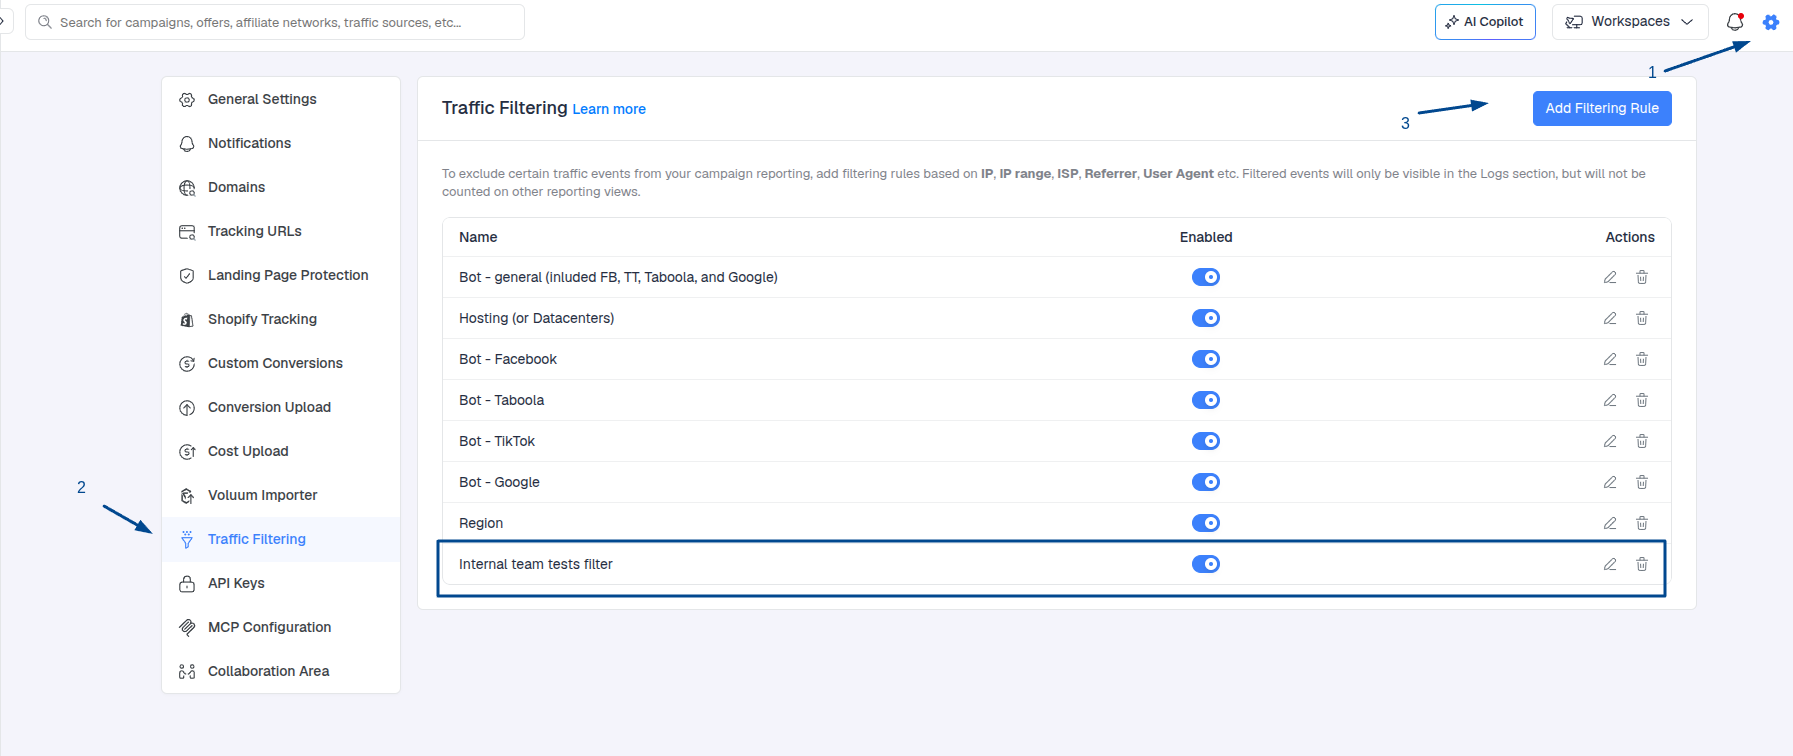The width and height of the screenshot is (1793, 756).
Task: Open the Cost Upload page
Action: (x=281, y=451)
